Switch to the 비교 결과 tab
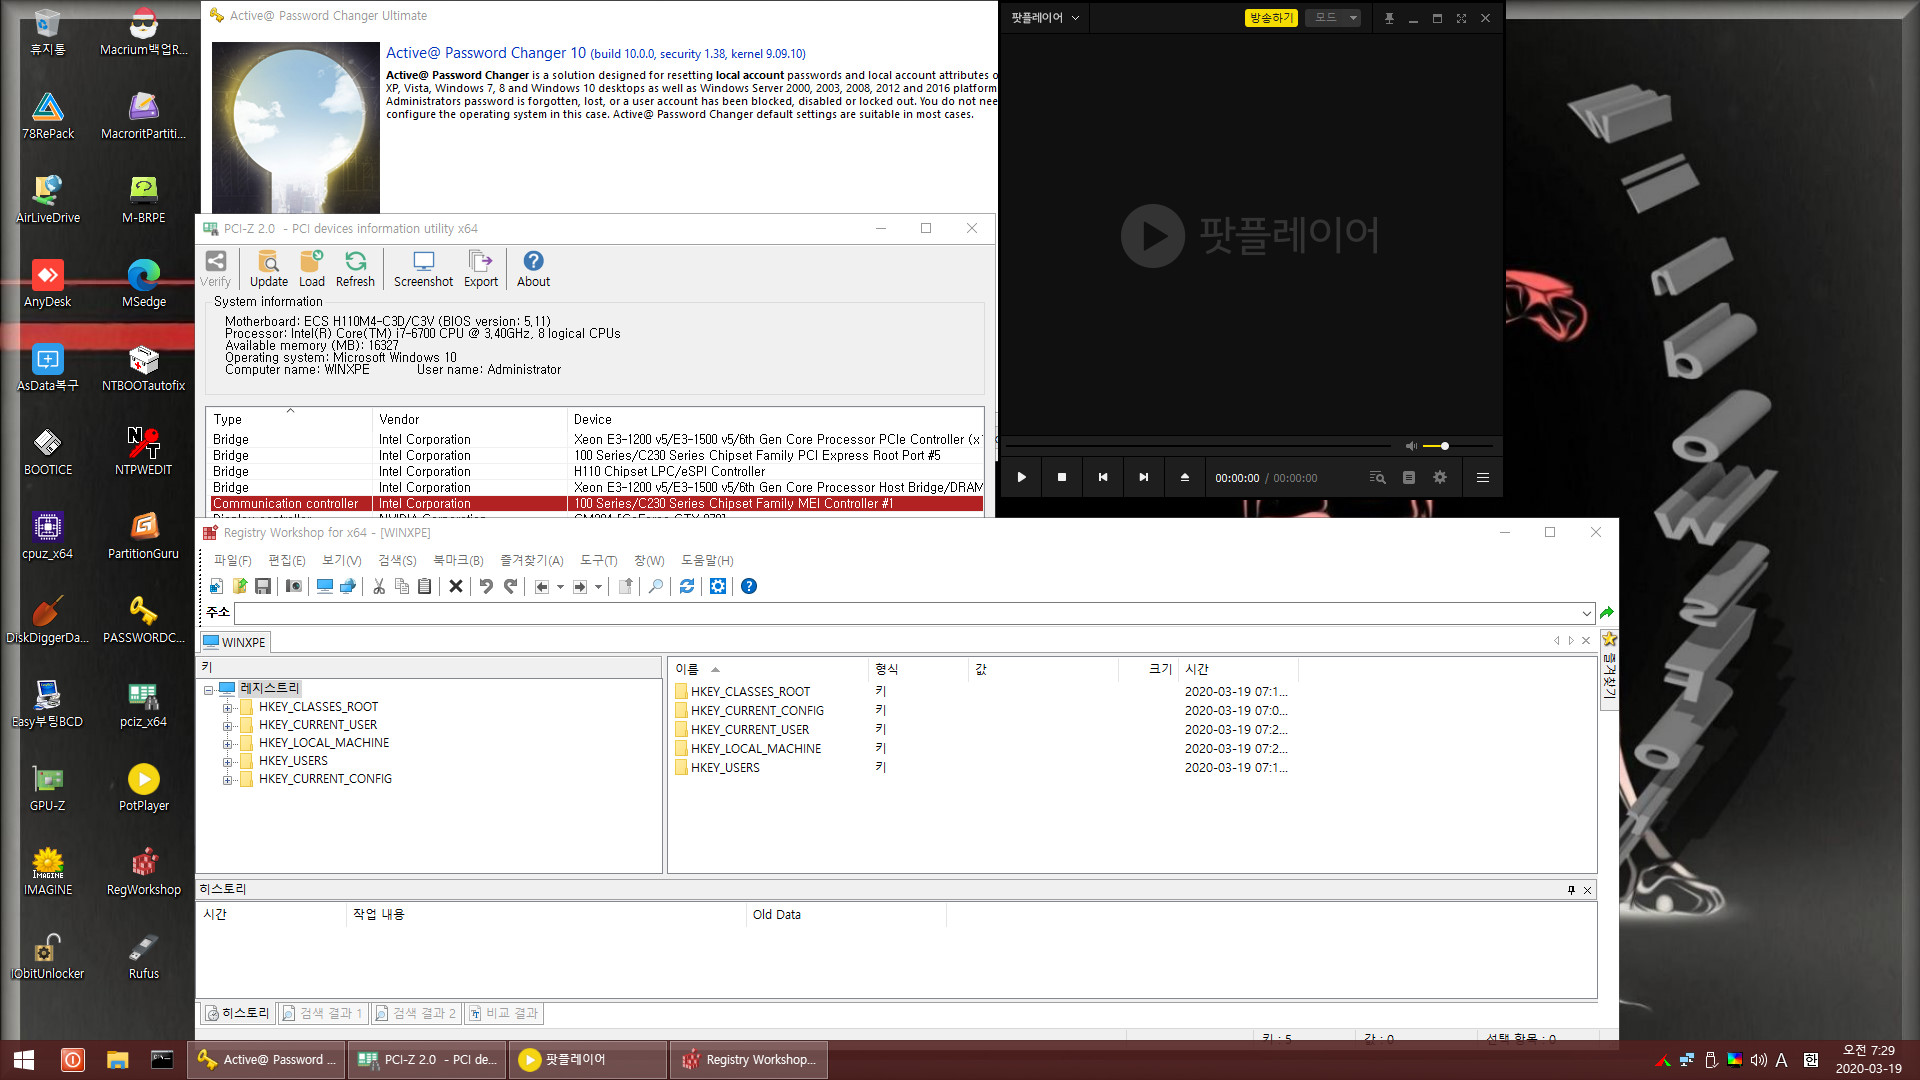The width and height of the screenshot is (1920, 1080). pyautogui.click(x=504, y=1013)
